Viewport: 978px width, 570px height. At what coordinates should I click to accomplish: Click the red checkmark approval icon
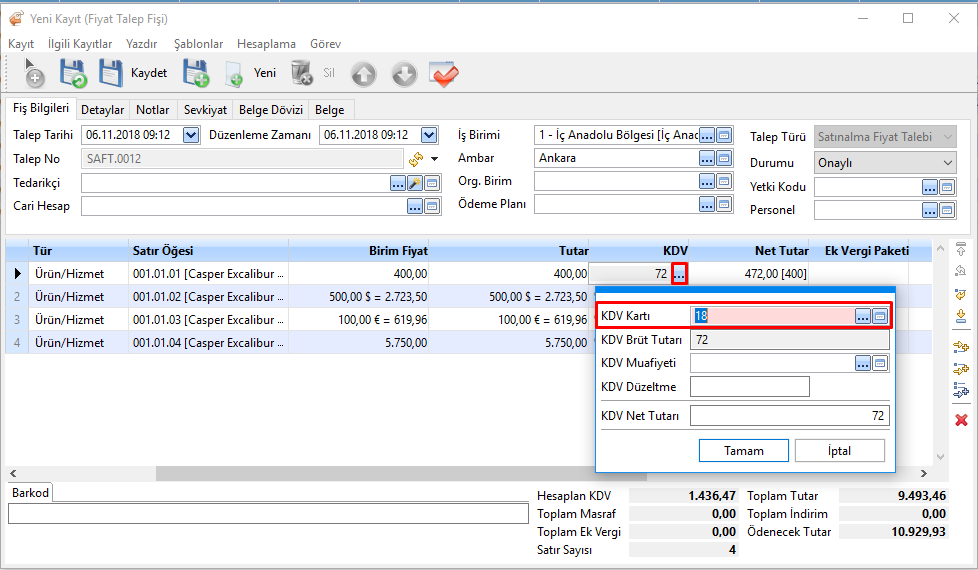(443, 73)
